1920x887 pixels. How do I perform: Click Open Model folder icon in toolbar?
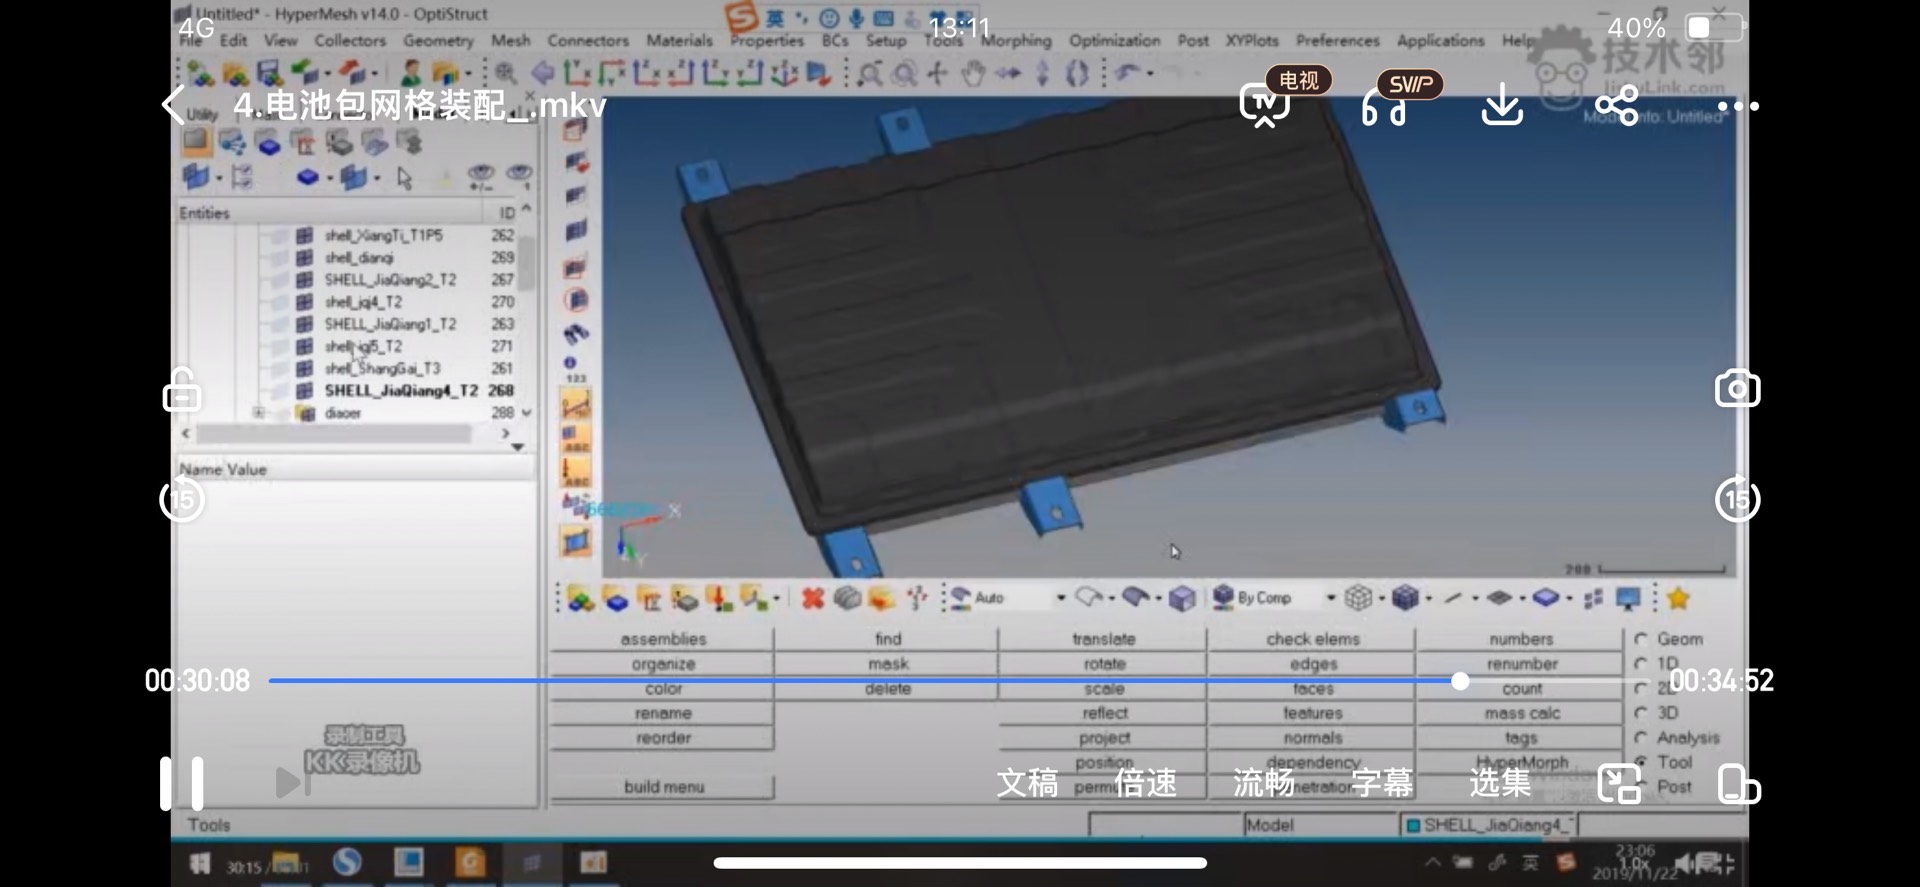[236, 73]
